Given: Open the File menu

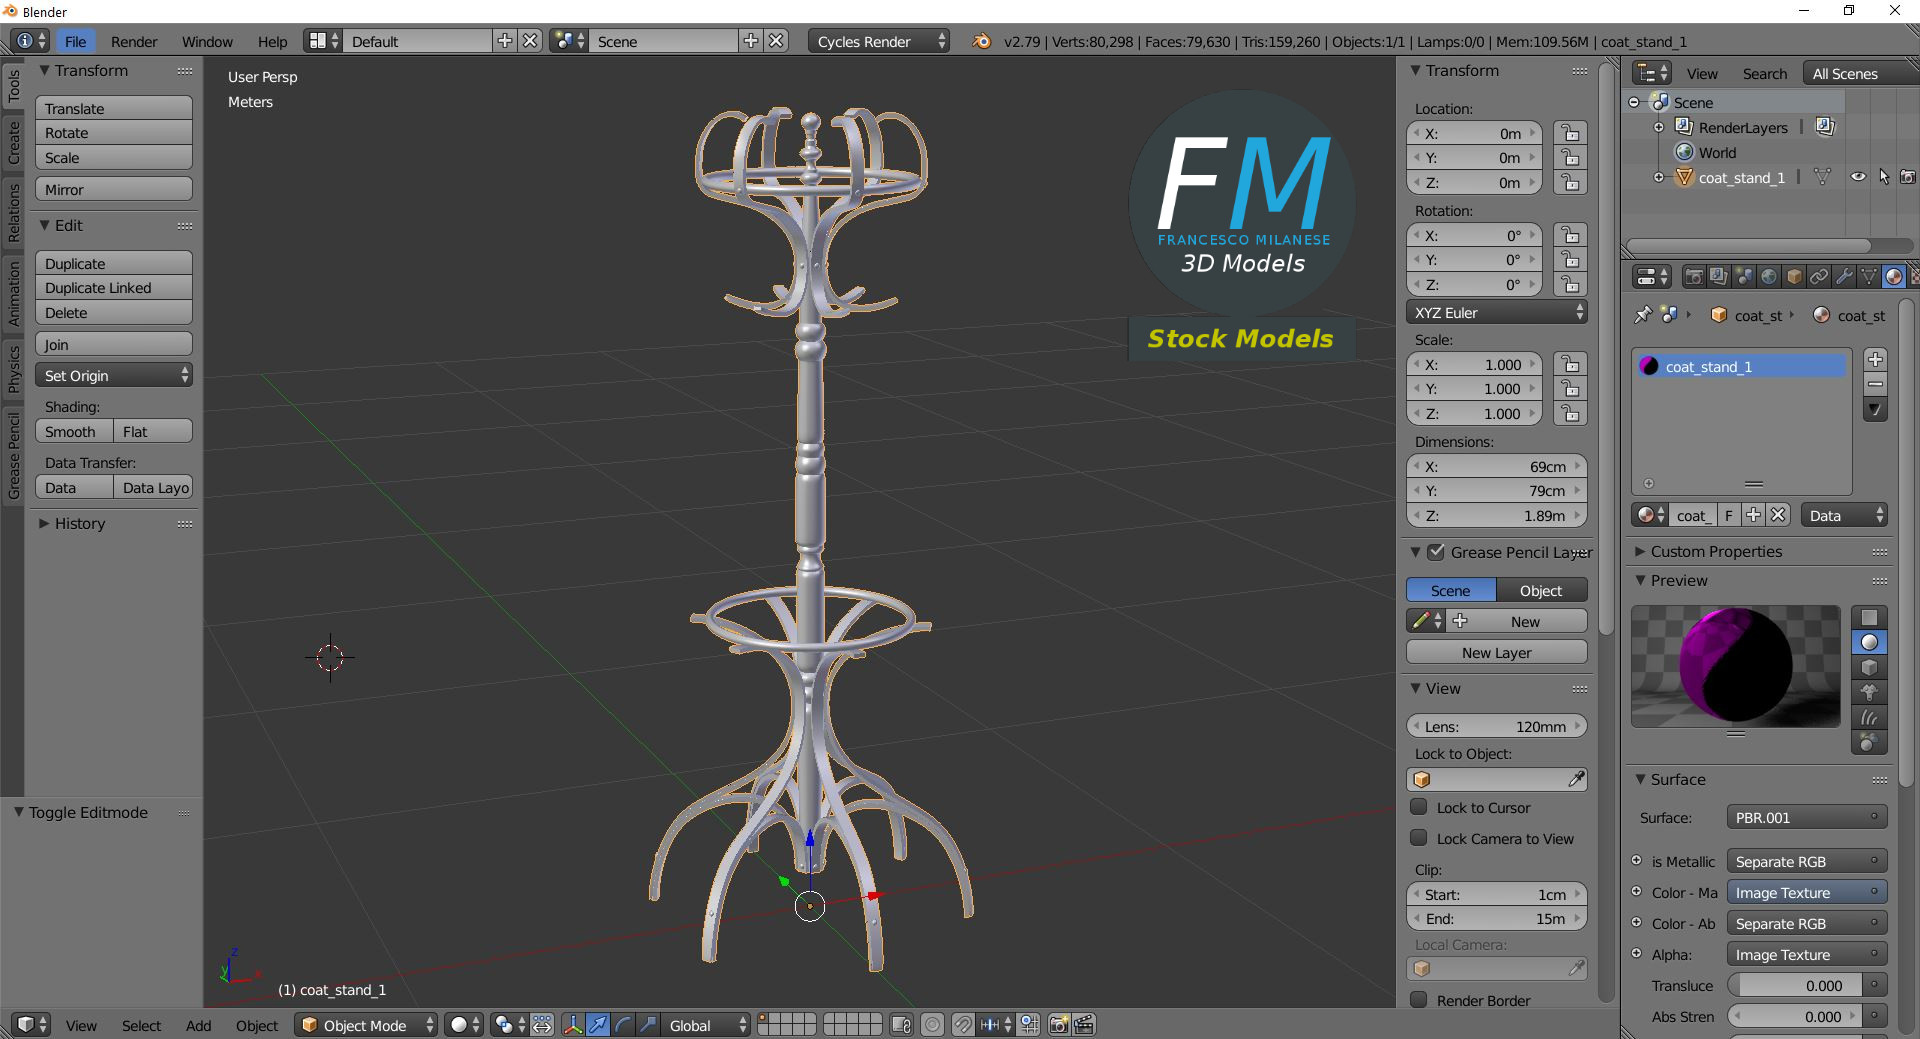Looking at the screenshot, I should coord(75,41).
